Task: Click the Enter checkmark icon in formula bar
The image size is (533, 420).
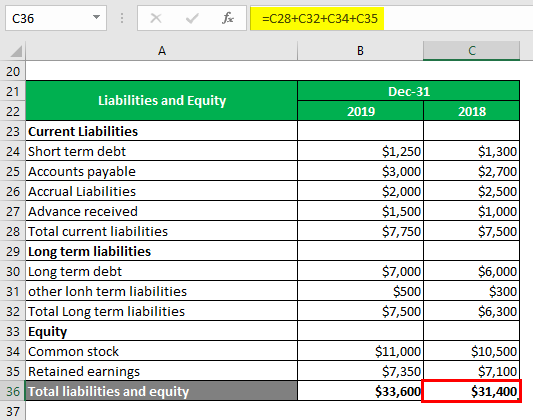Action: click(192, 18)
